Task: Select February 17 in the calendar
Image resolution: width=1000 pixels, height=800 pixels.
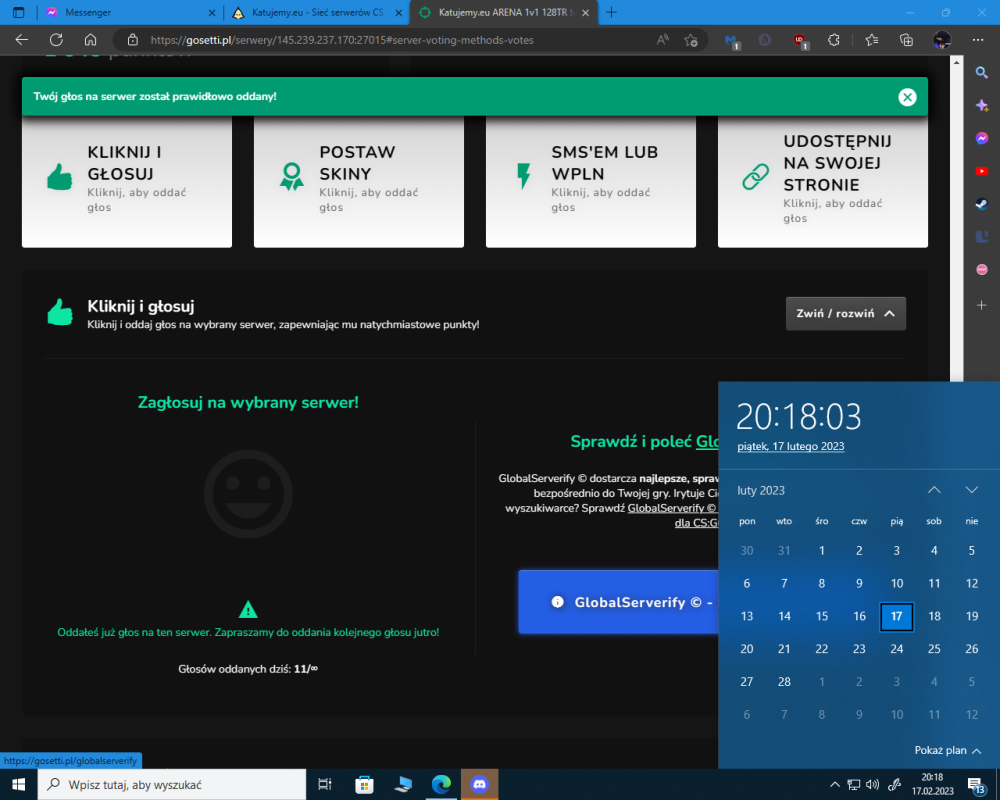Action: [897, 616]
